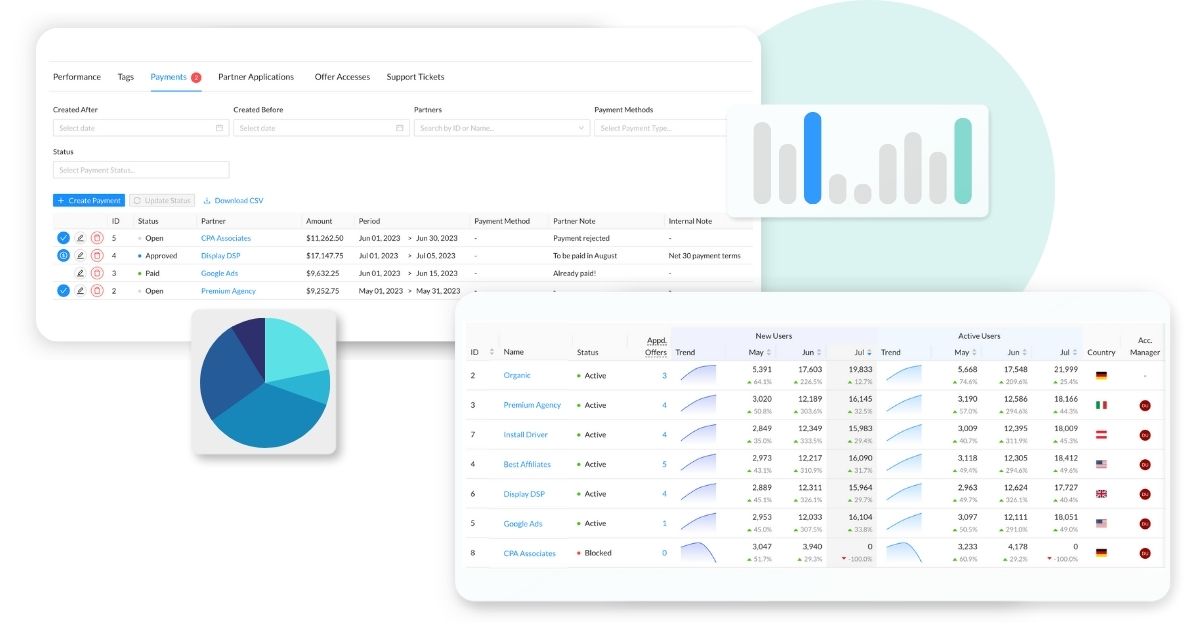
Task: Delete the Premium Agency payment with trash icon
Action: (x=97, y=291)
